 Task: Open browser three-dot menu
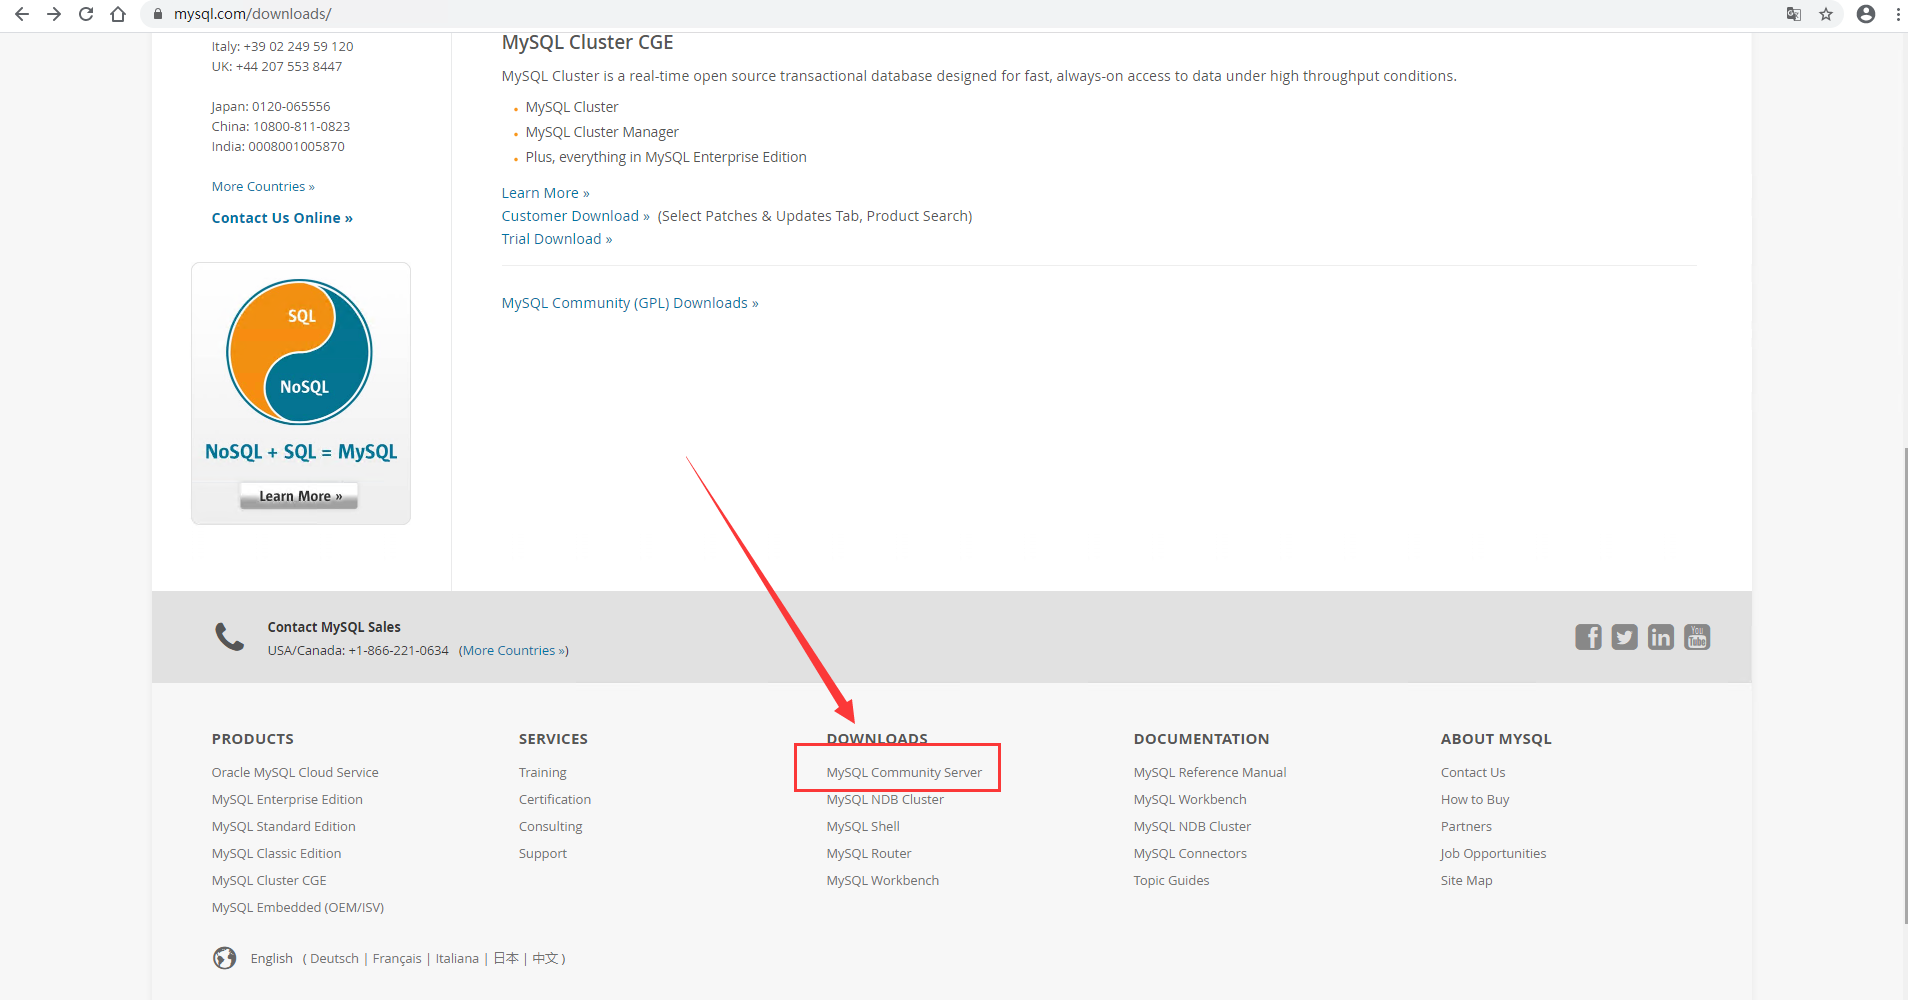point(1898,14)
